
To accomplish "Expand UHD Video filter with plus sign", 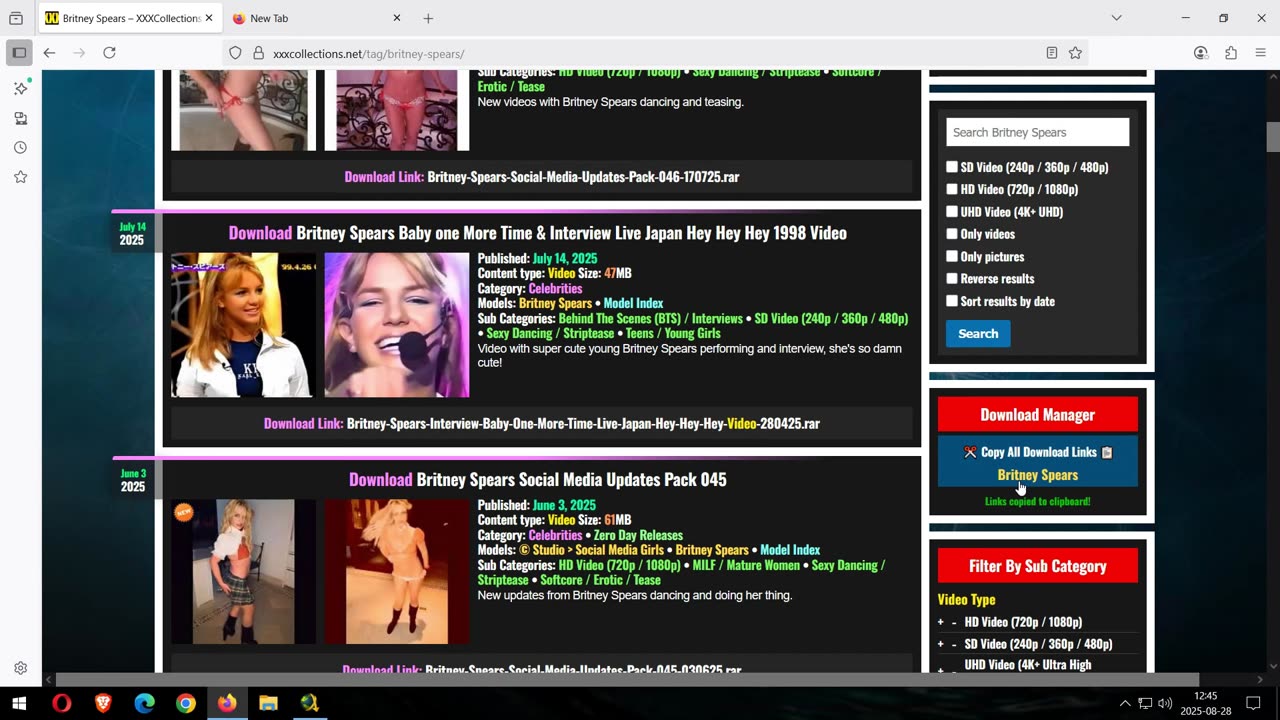I will click(940, 670).
